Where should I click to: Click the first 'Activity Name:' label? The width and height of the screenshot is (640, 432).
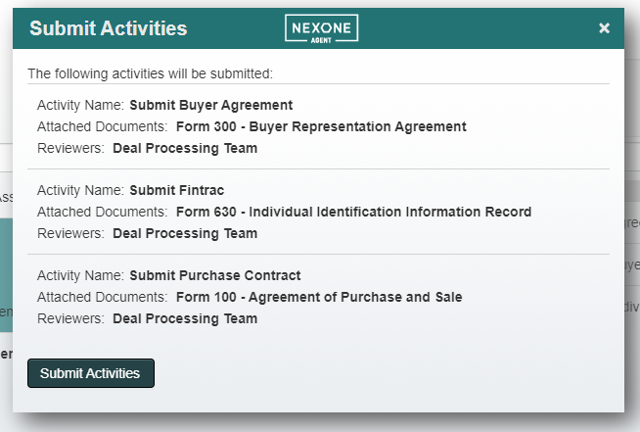80,105
